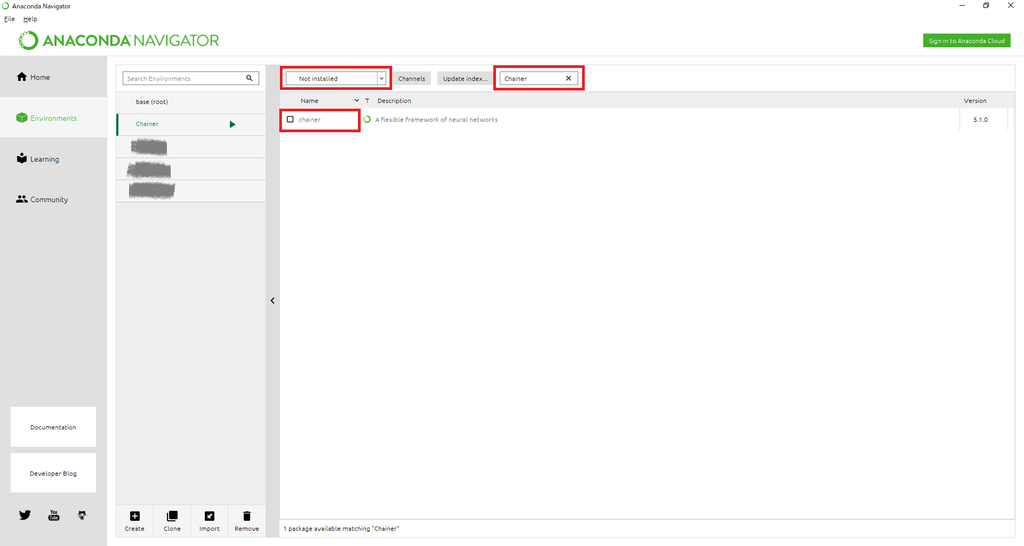This screenshot has height=546, width=1024.
Task: Open the Home section
Action: (x=53, y=77)
